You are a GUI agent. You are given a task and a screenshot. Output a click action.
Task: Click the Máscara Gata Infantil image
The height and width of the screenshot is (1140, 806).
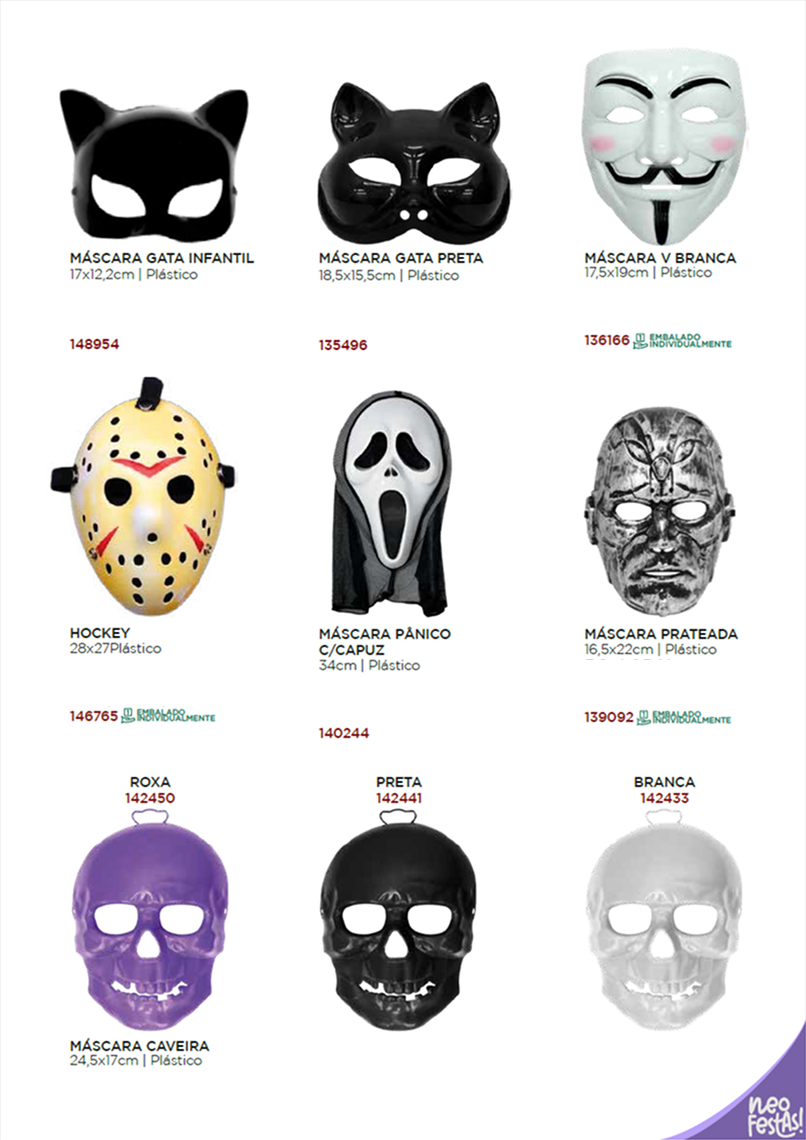coord(153,155)
